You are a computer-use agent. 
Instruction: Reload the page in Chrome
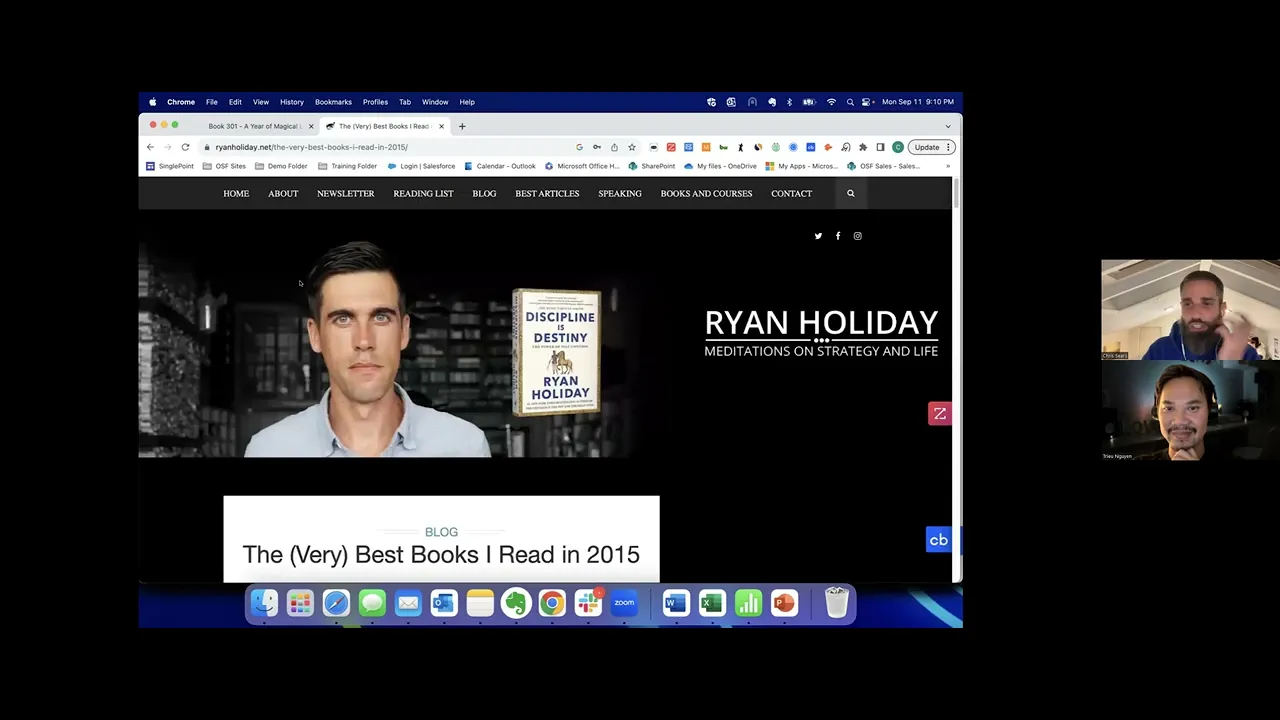(x=185, y=147)
